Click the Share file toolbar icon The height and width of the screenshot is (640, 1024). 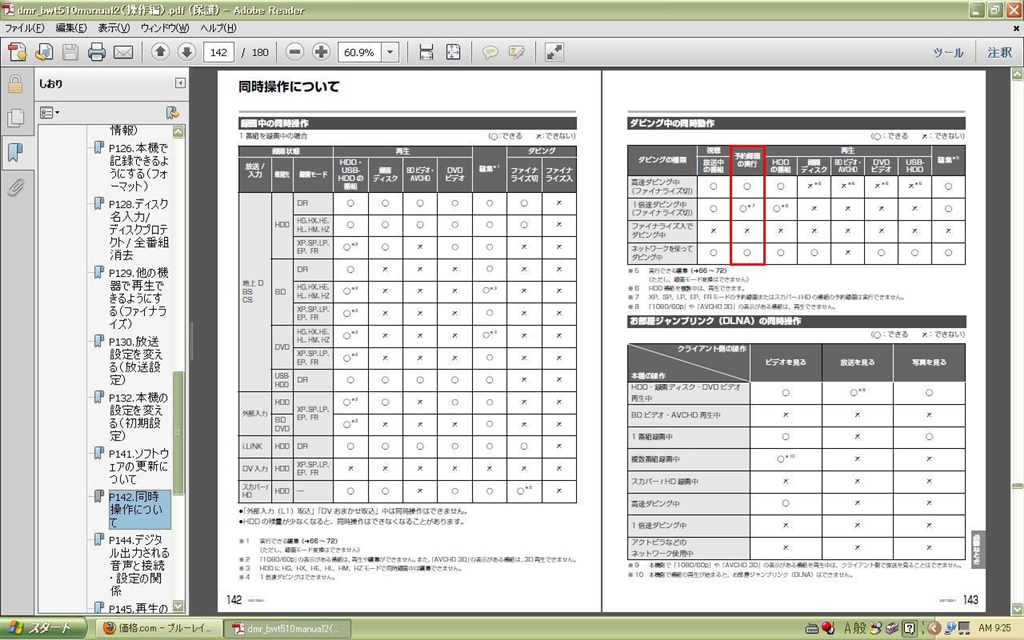(44, 52)
